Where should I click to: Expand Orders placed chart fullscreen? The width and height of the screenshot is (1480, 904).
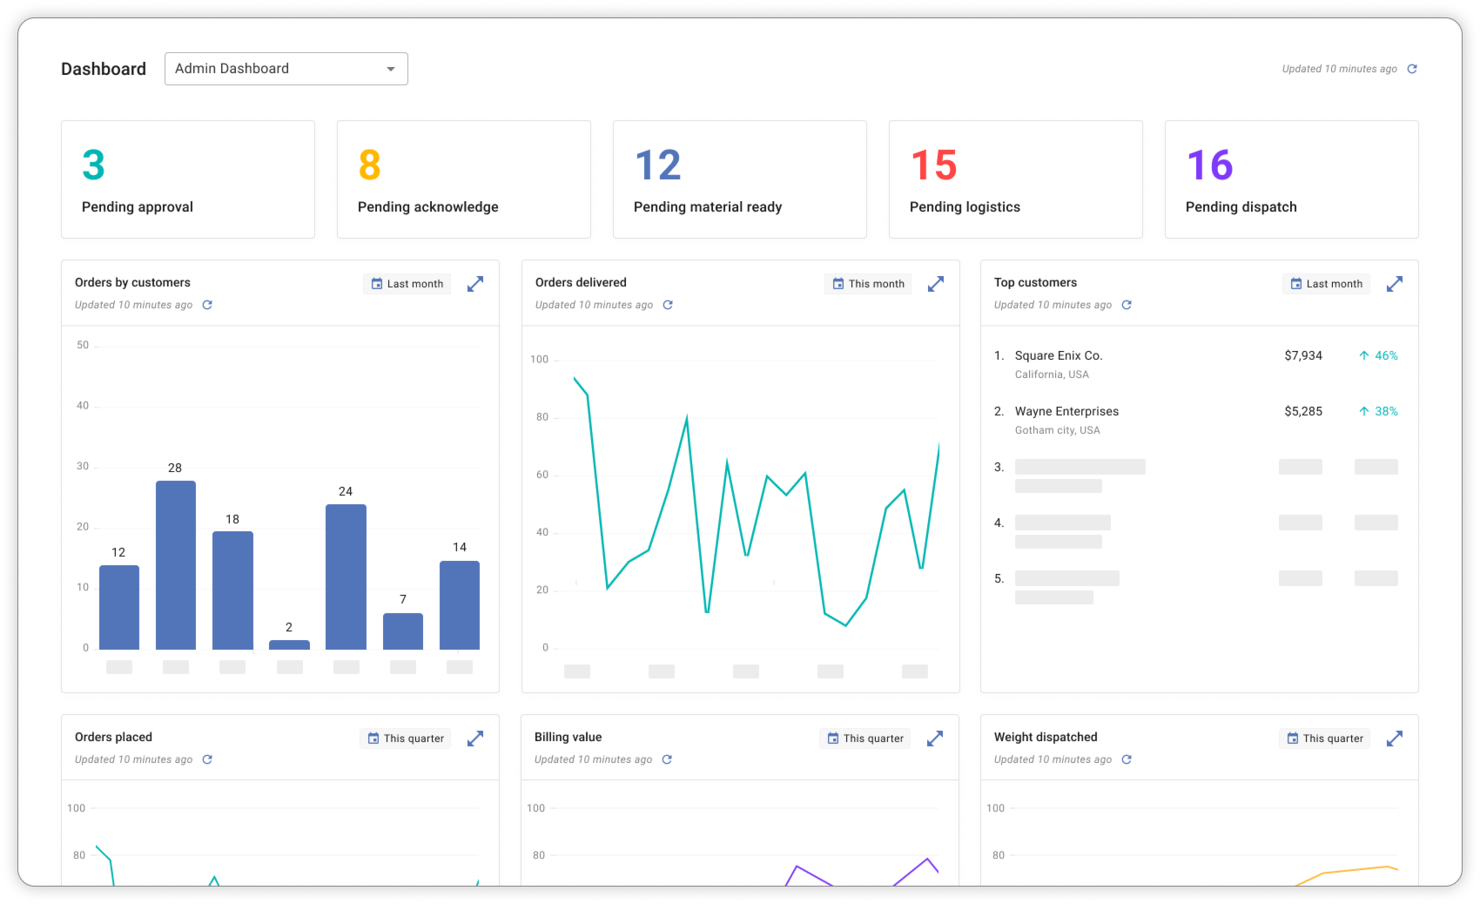pos(475,739)
